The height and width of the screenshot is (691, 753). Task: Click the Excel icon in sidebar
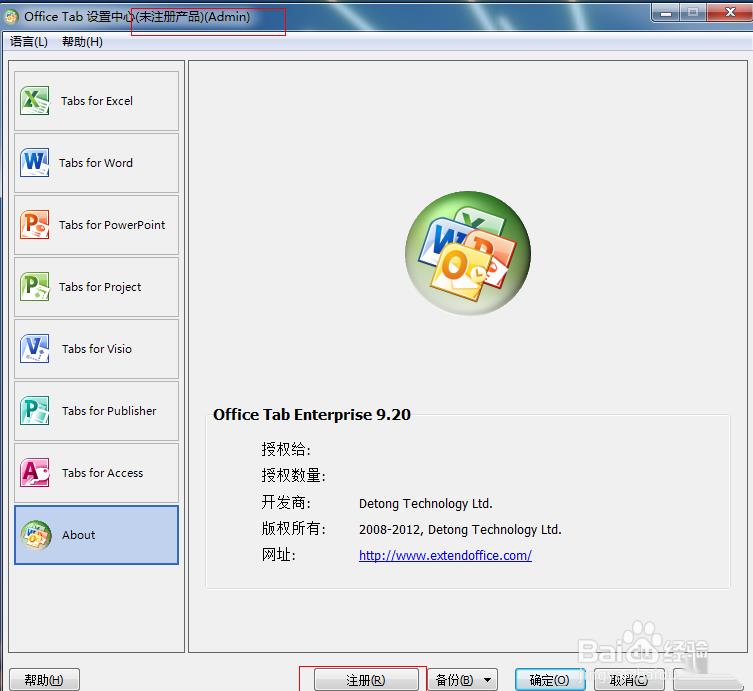click(34, 100)
